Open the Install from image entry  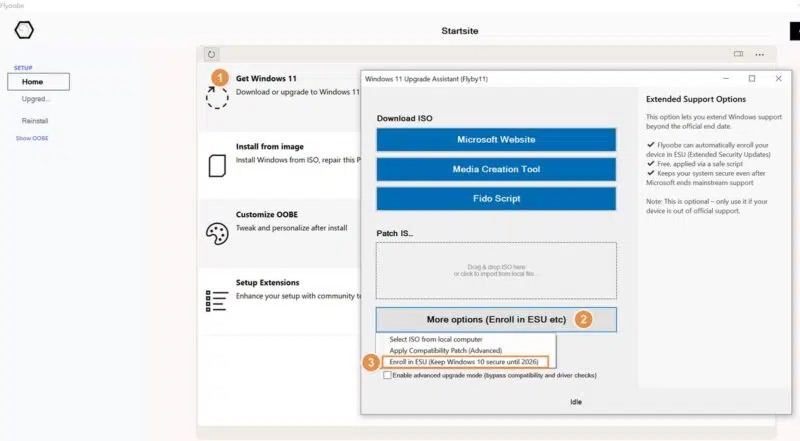[x=269, y=146]
